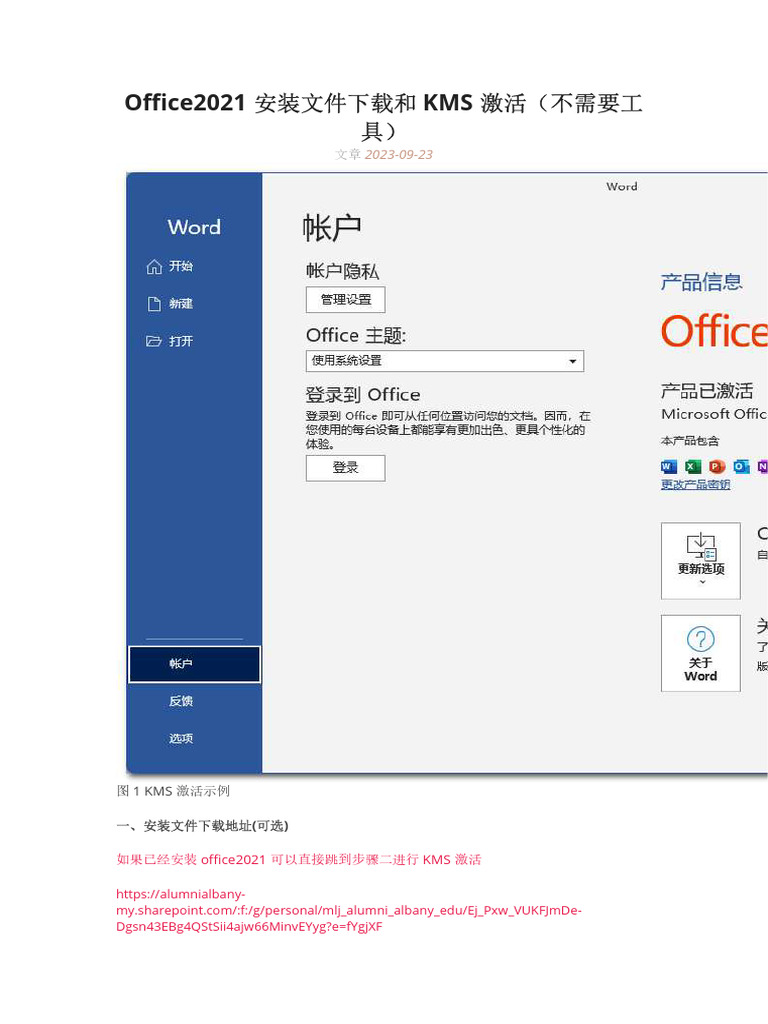The image size is (768, 1024).
Task: Click the Home (开始) house icon
Action: (x=154, y=266)
